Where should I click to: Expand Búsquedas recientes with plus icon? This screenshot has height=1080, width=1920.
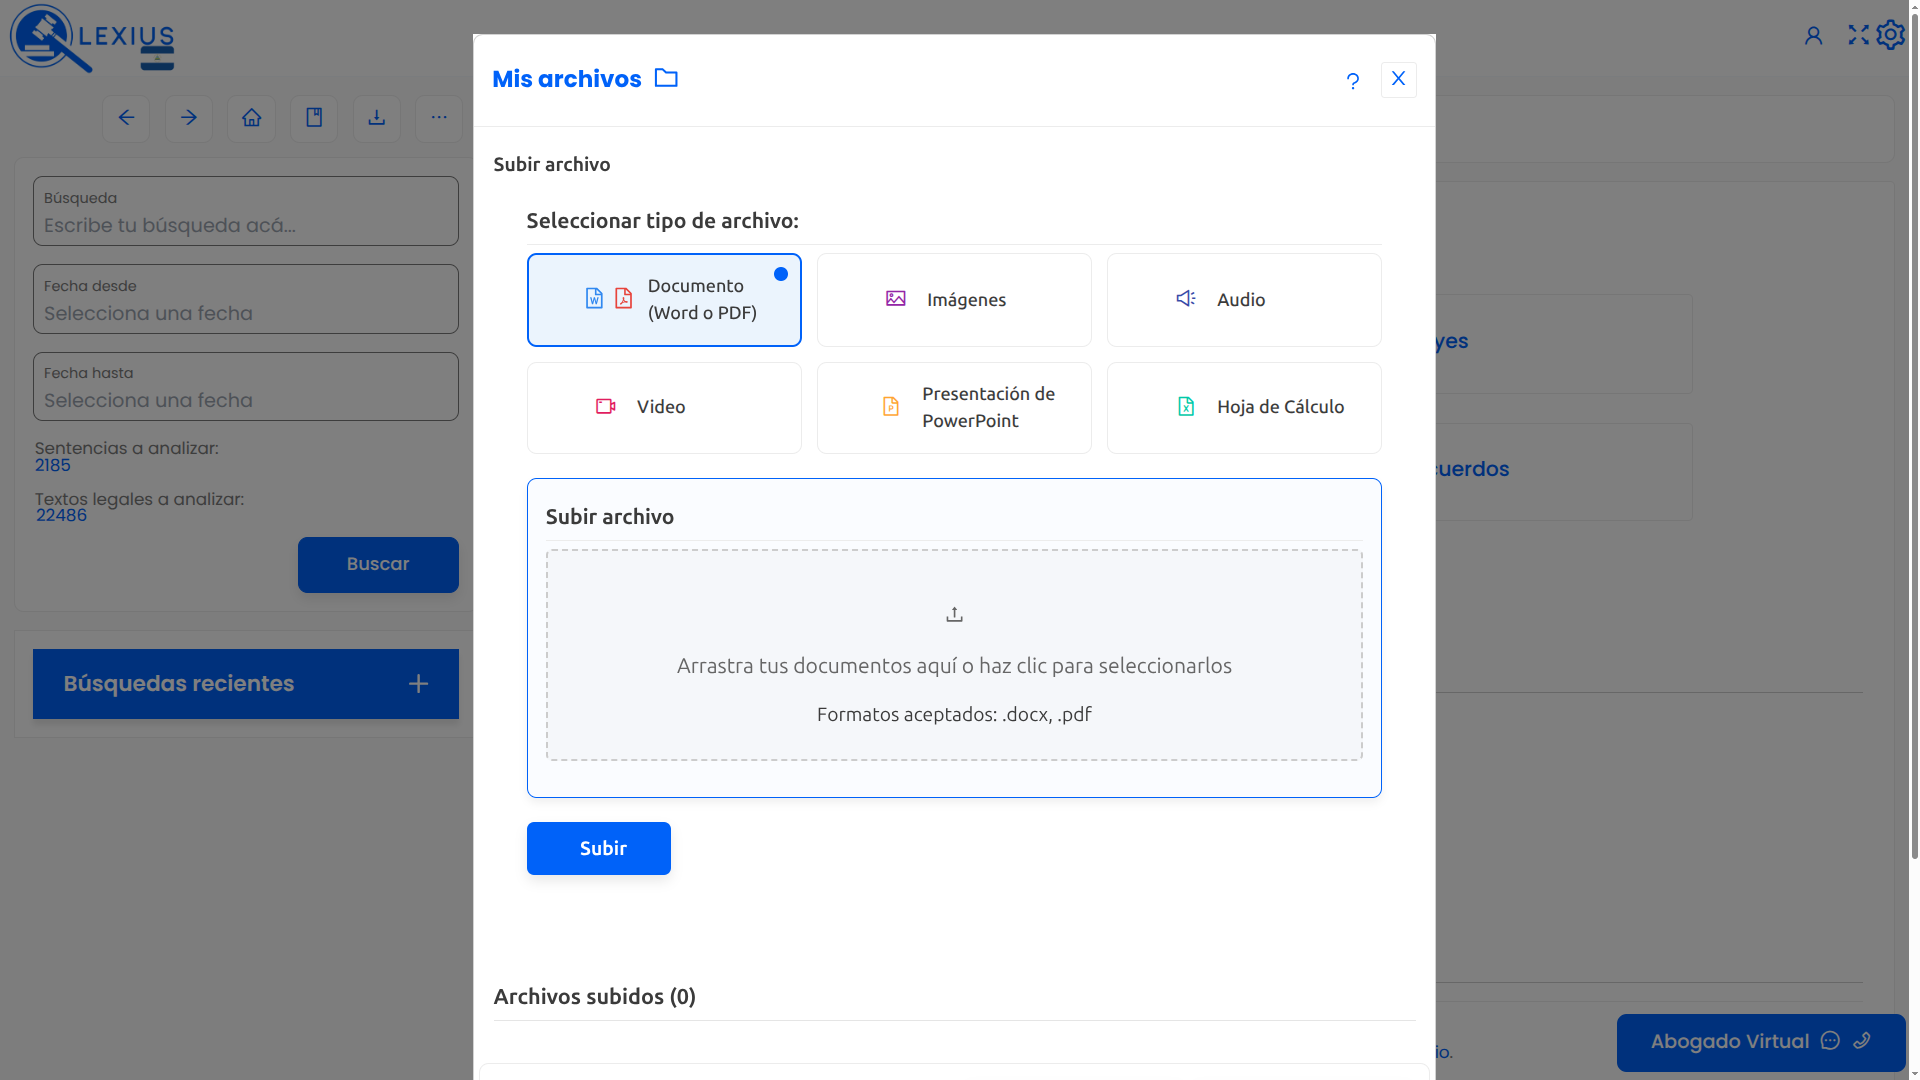point(418,684)
